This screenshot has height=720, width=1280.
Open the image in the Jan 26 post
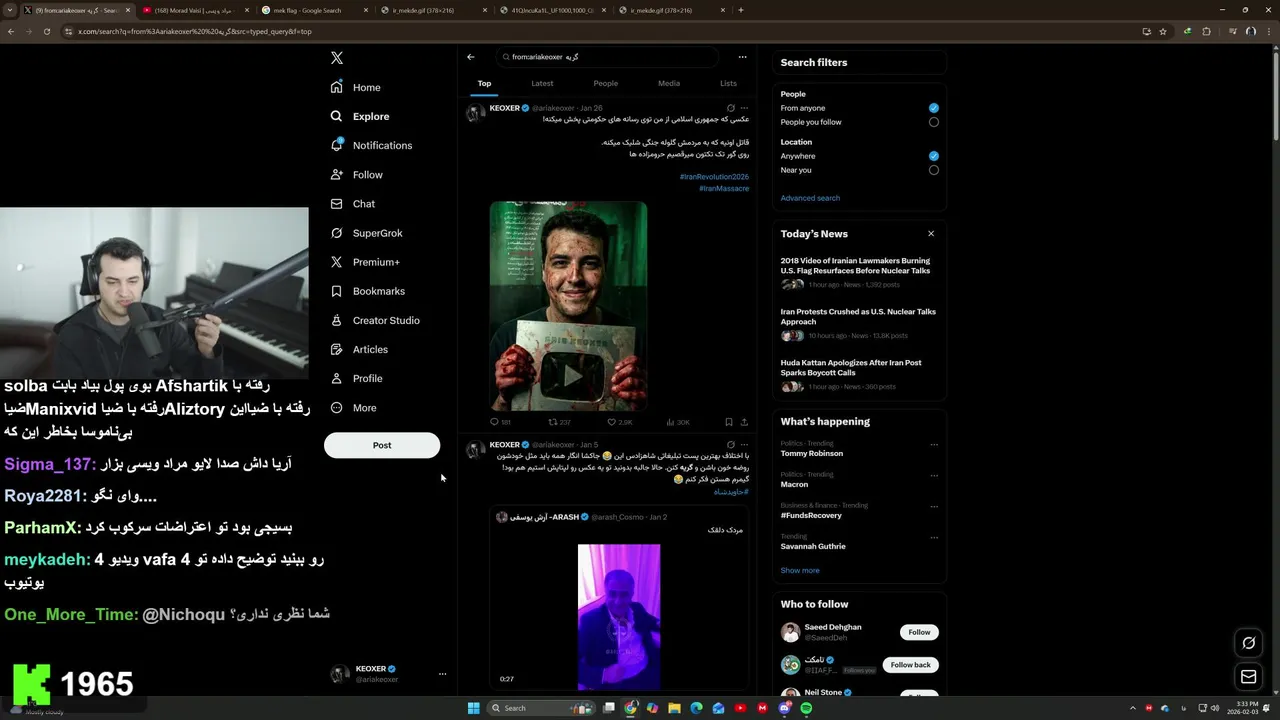click(568, 306)
